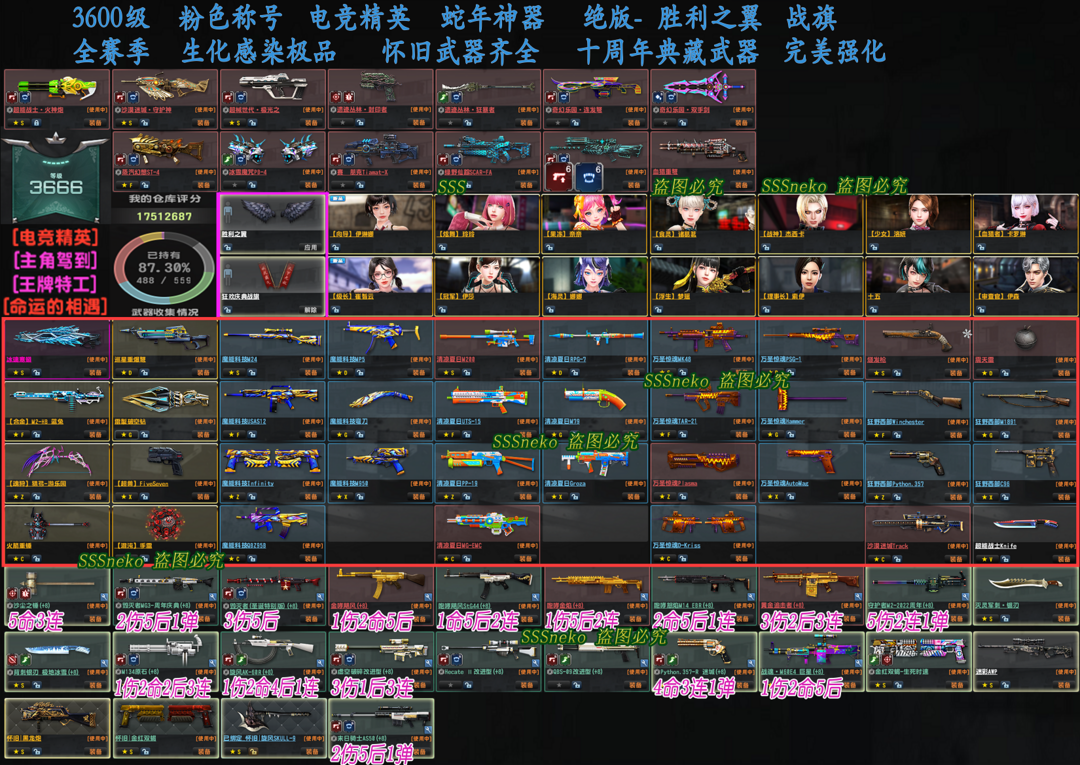The width and height of the screenshot is (1080, 765).
Task: Pick the 震天雷 round grenade image
Action: (1025, 338)
